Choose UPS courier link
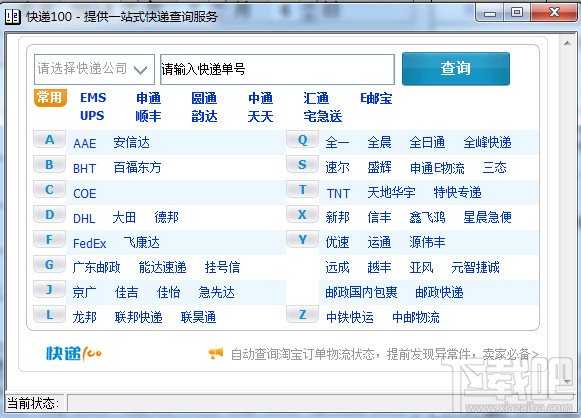The width and height of the screenshot is (581, 418). click(92, 116)
